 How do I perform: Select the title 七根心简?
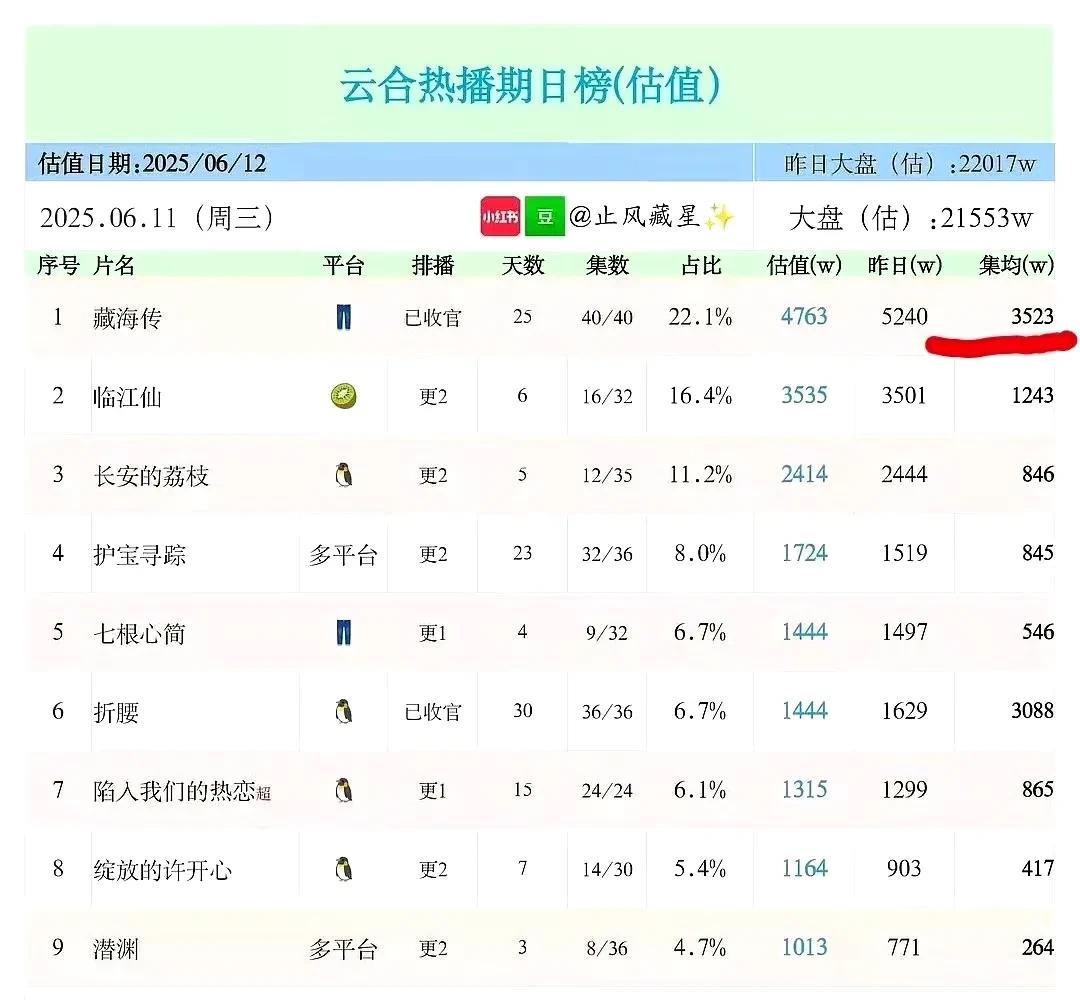(140, 634)
